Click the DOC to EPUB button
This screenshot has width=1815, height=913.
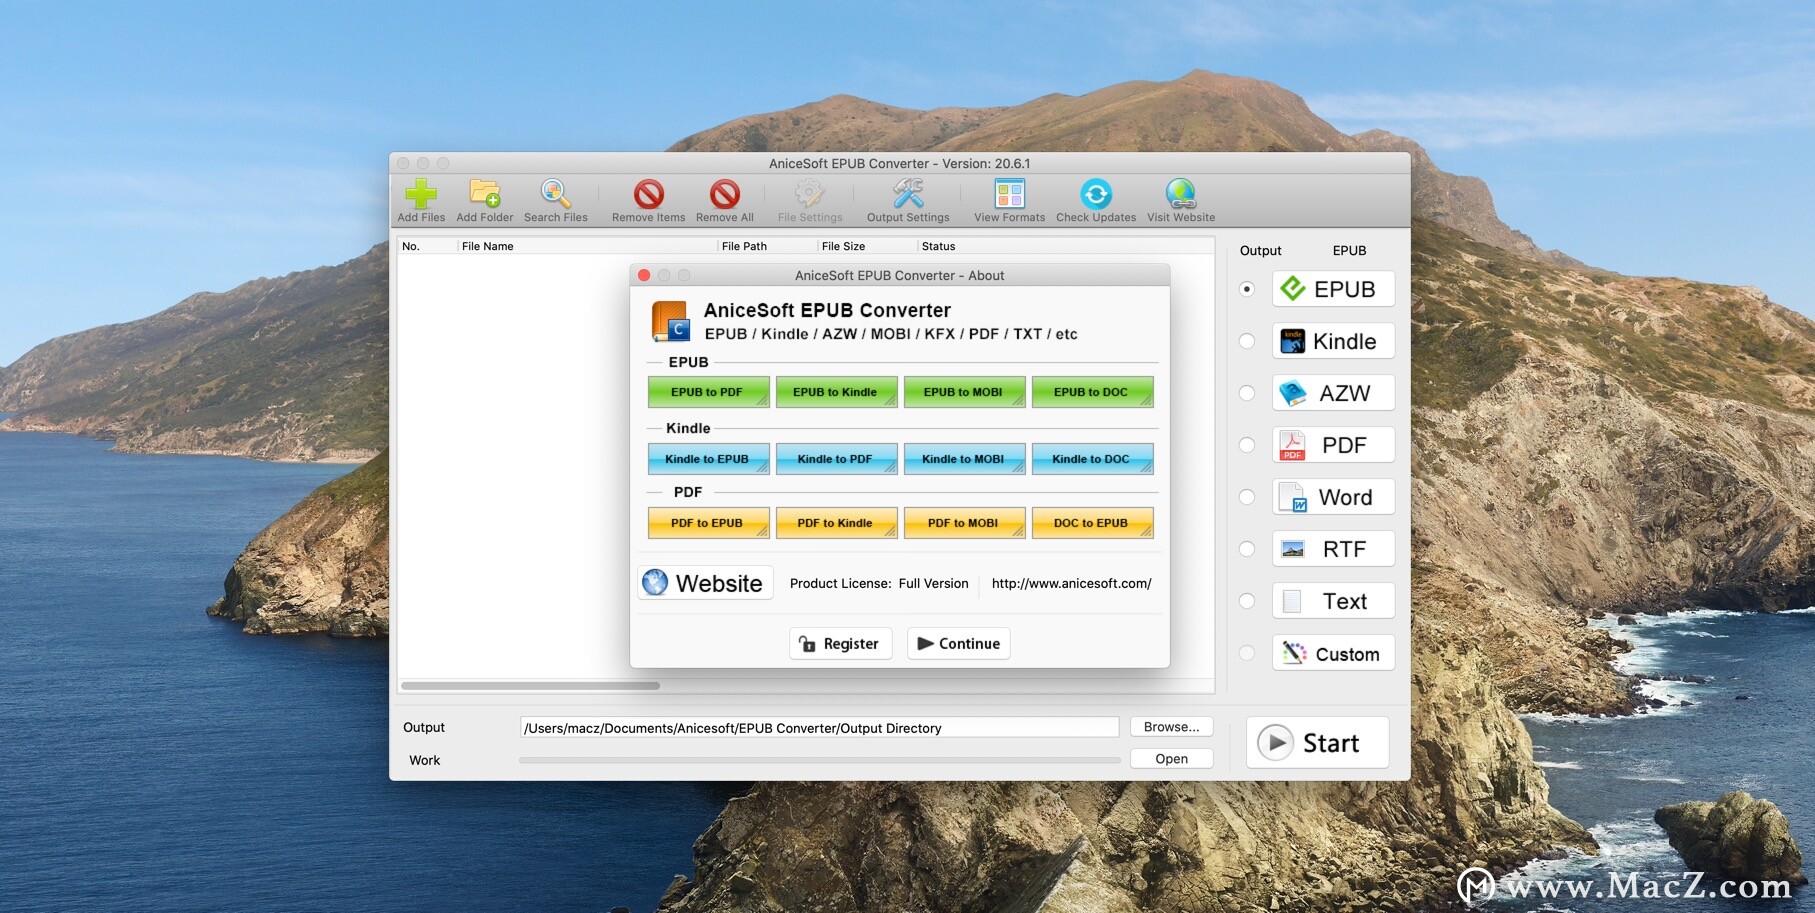pyautogui.click(x=1092, y=523)
